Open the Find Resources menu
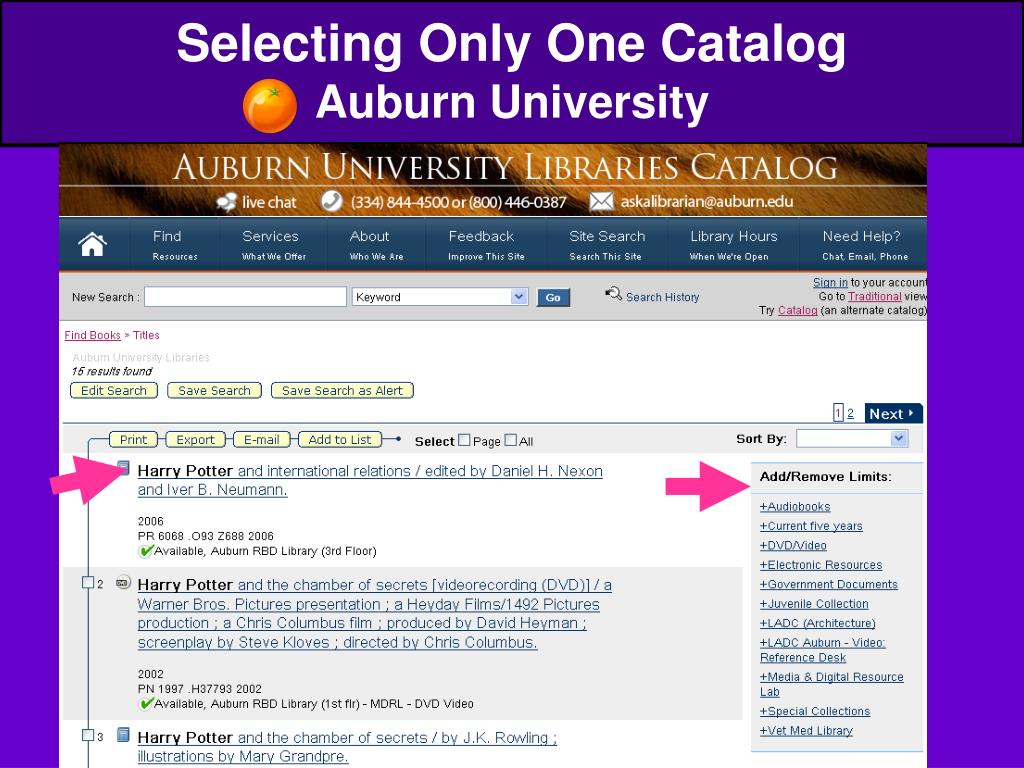Image resolution: width=1024 pixels, height=768 pixels. 174,245
